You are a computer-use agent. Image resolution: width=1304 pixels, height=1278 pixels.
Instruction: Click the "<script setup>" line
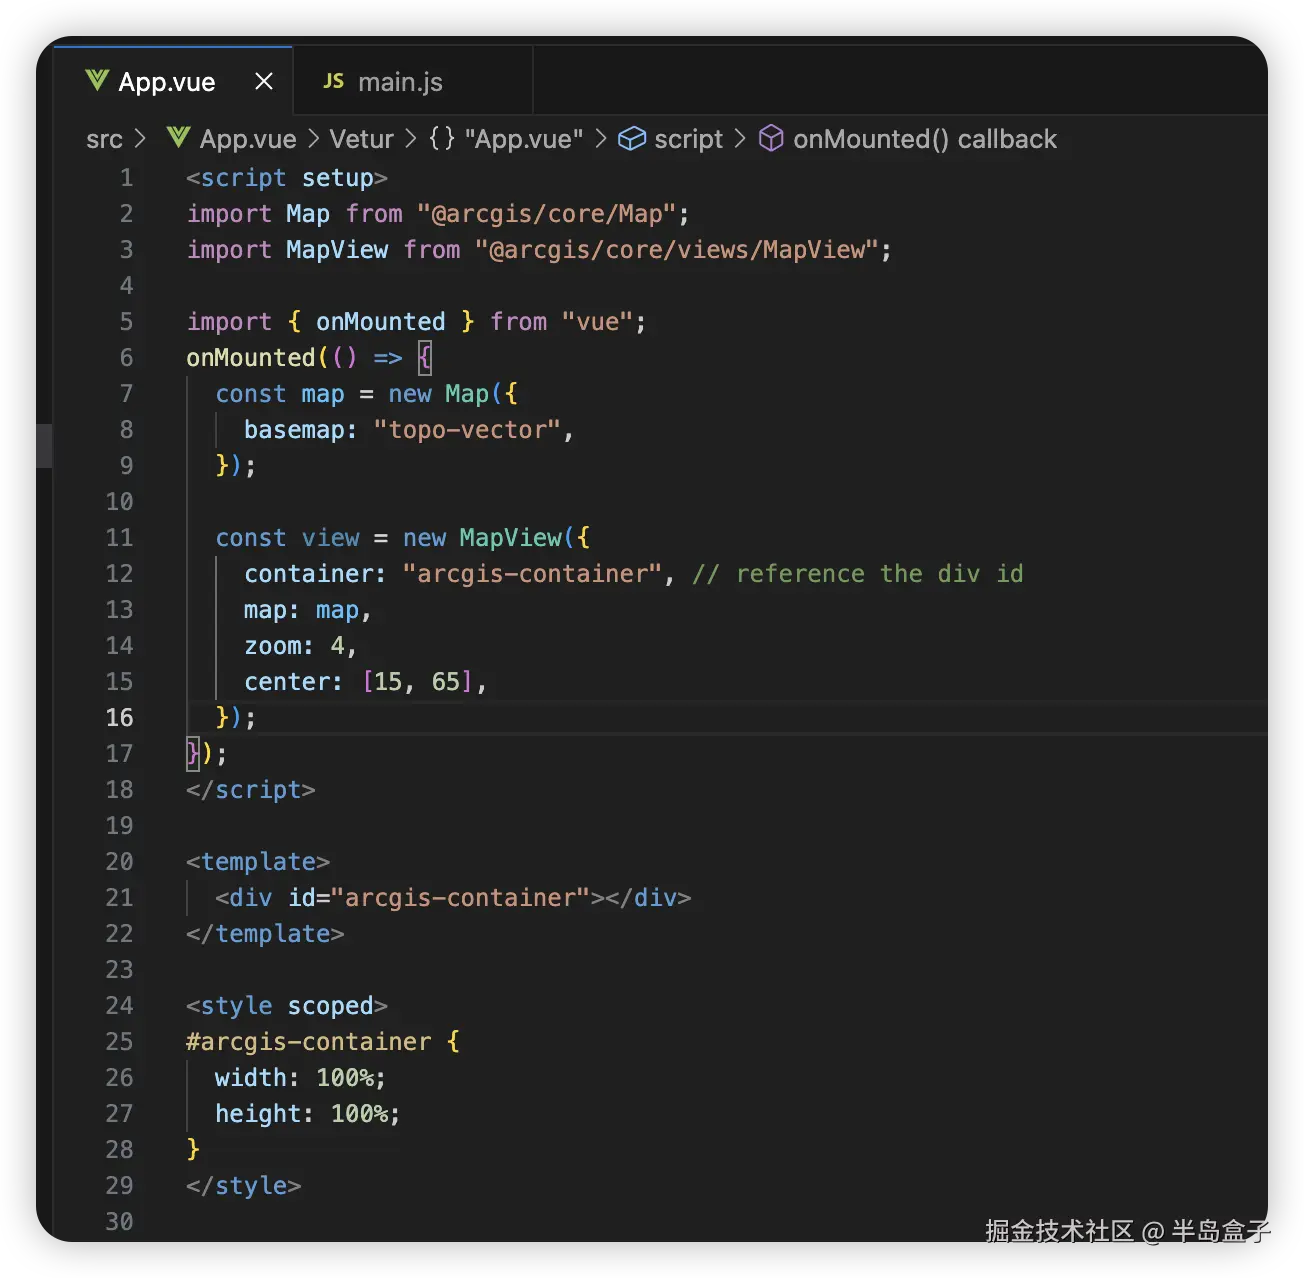(x=287, y=178)
